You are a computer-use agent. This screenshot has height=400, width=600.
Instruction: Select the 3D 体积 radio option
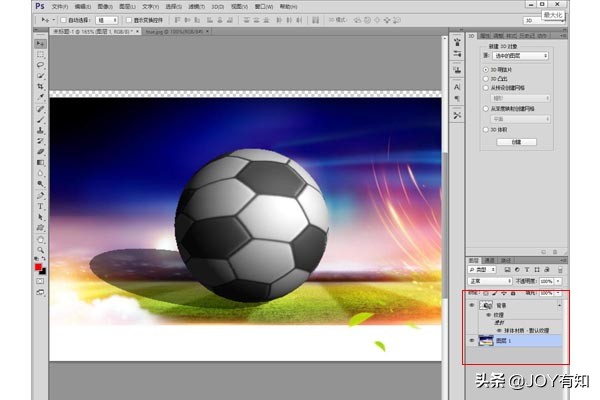click(x=486, y=130)
